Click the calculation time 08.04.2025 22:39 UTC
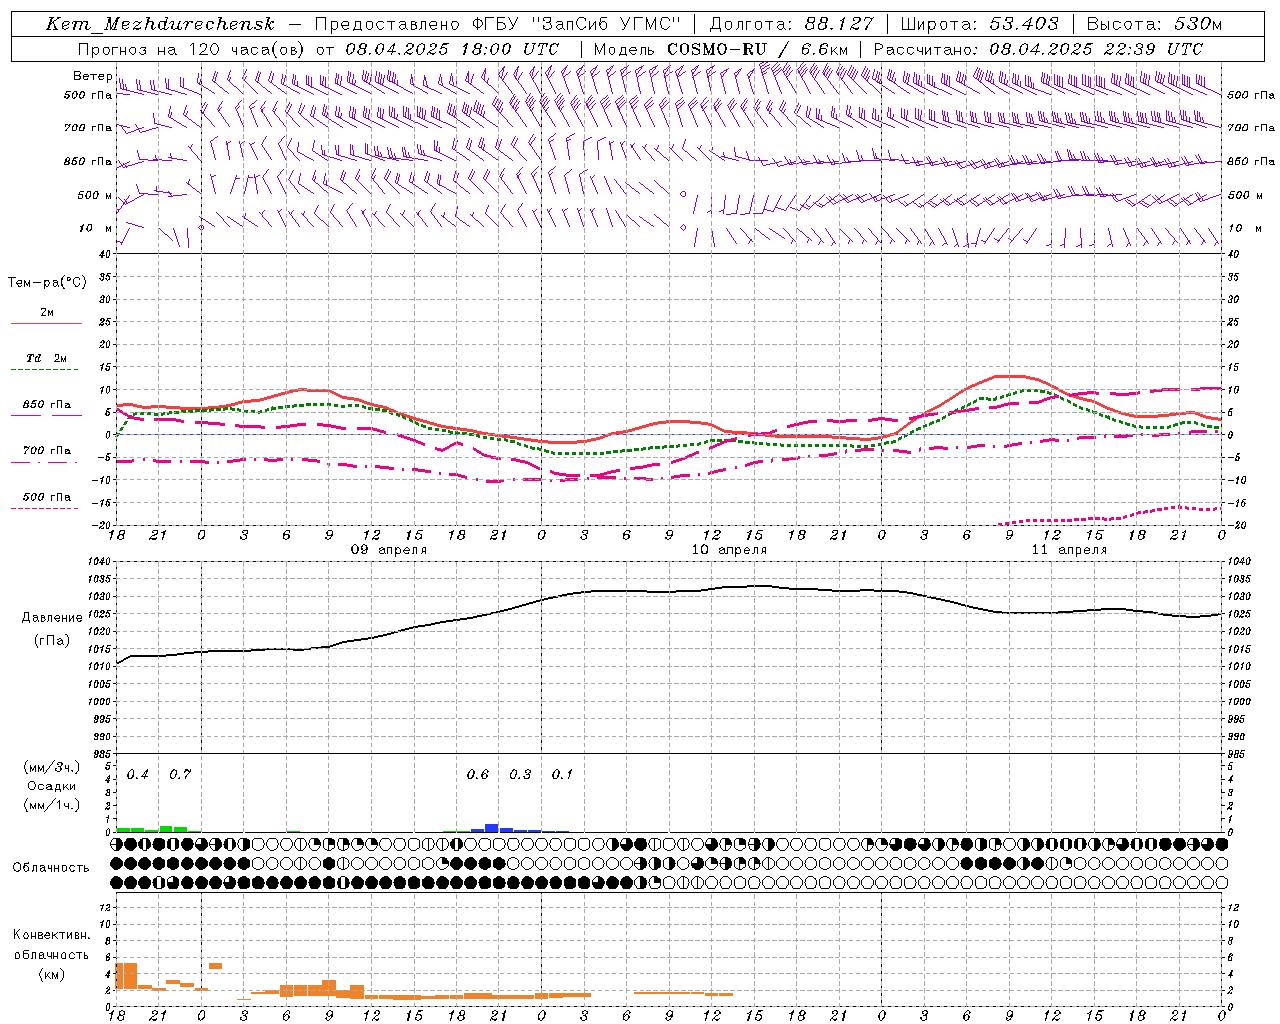This screenshot has width=1280, height=1024. (x=1096, y=49)
